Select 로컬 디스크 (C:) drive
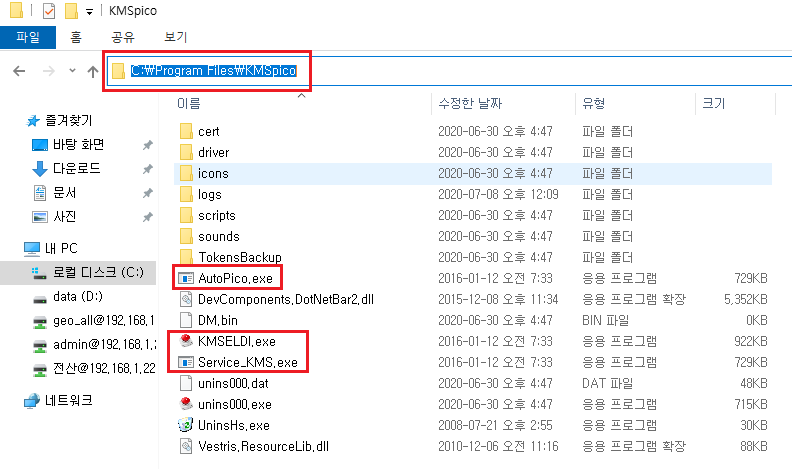Screen dimensions: 792x469 click(98, 273)
